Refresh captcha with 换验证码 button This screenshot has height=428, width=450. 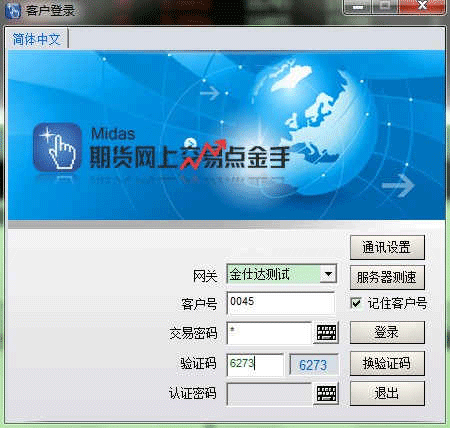click(x=387, y=363)
